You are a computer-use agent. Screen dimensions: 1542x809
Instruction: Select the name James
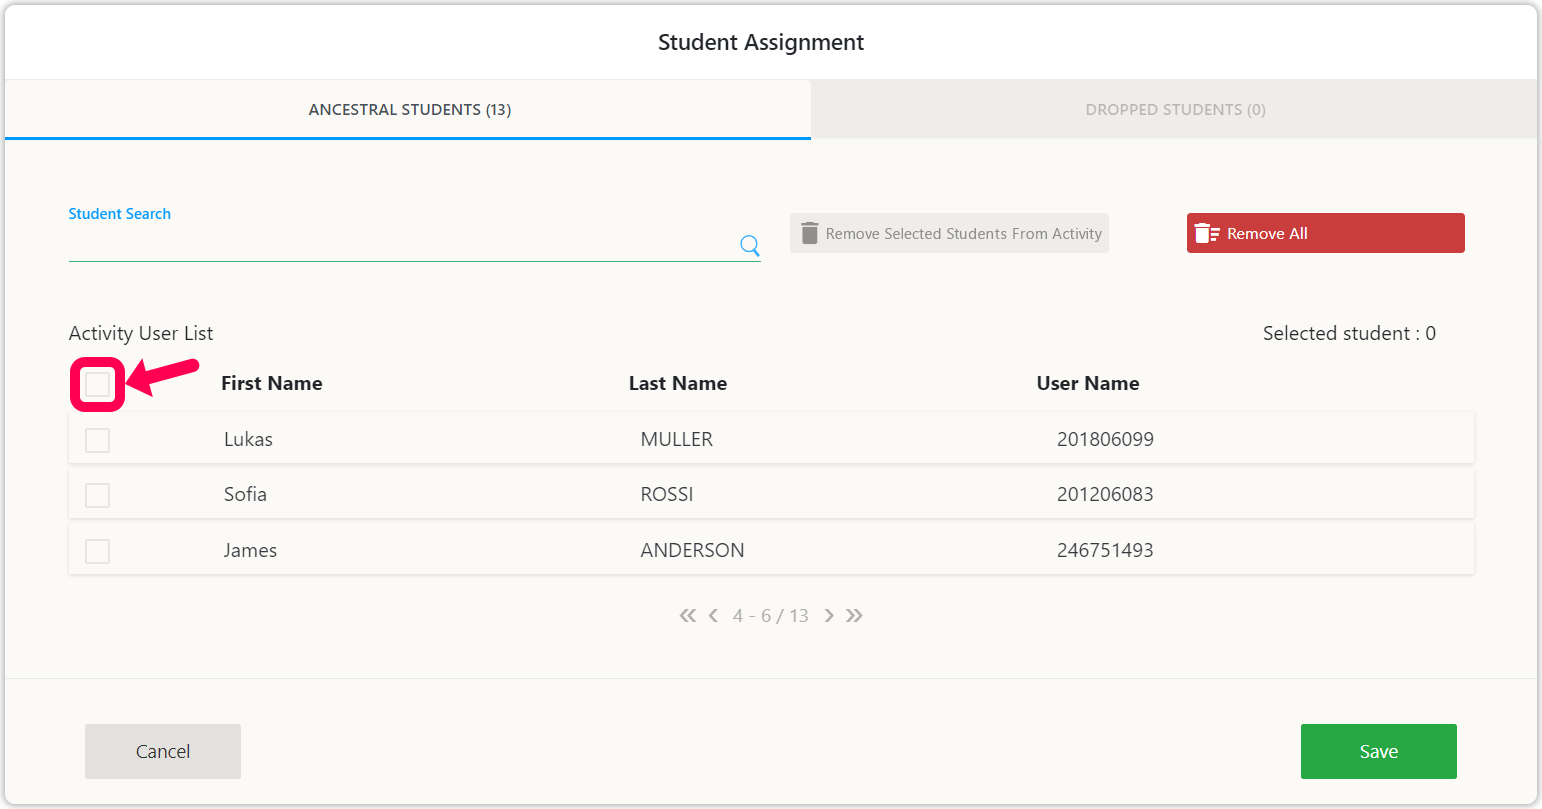click(x=250, y=550)
